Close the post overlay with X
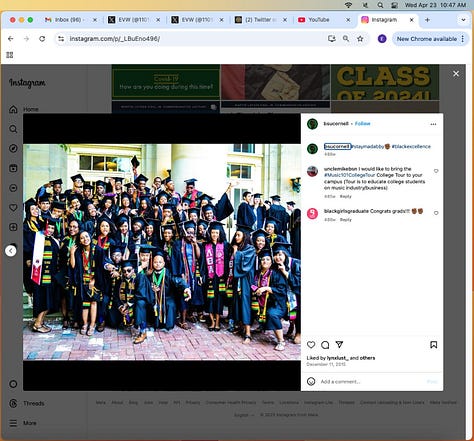Image resolution: width=474 pixels, height=441 pixels. (x=456, y=74)
